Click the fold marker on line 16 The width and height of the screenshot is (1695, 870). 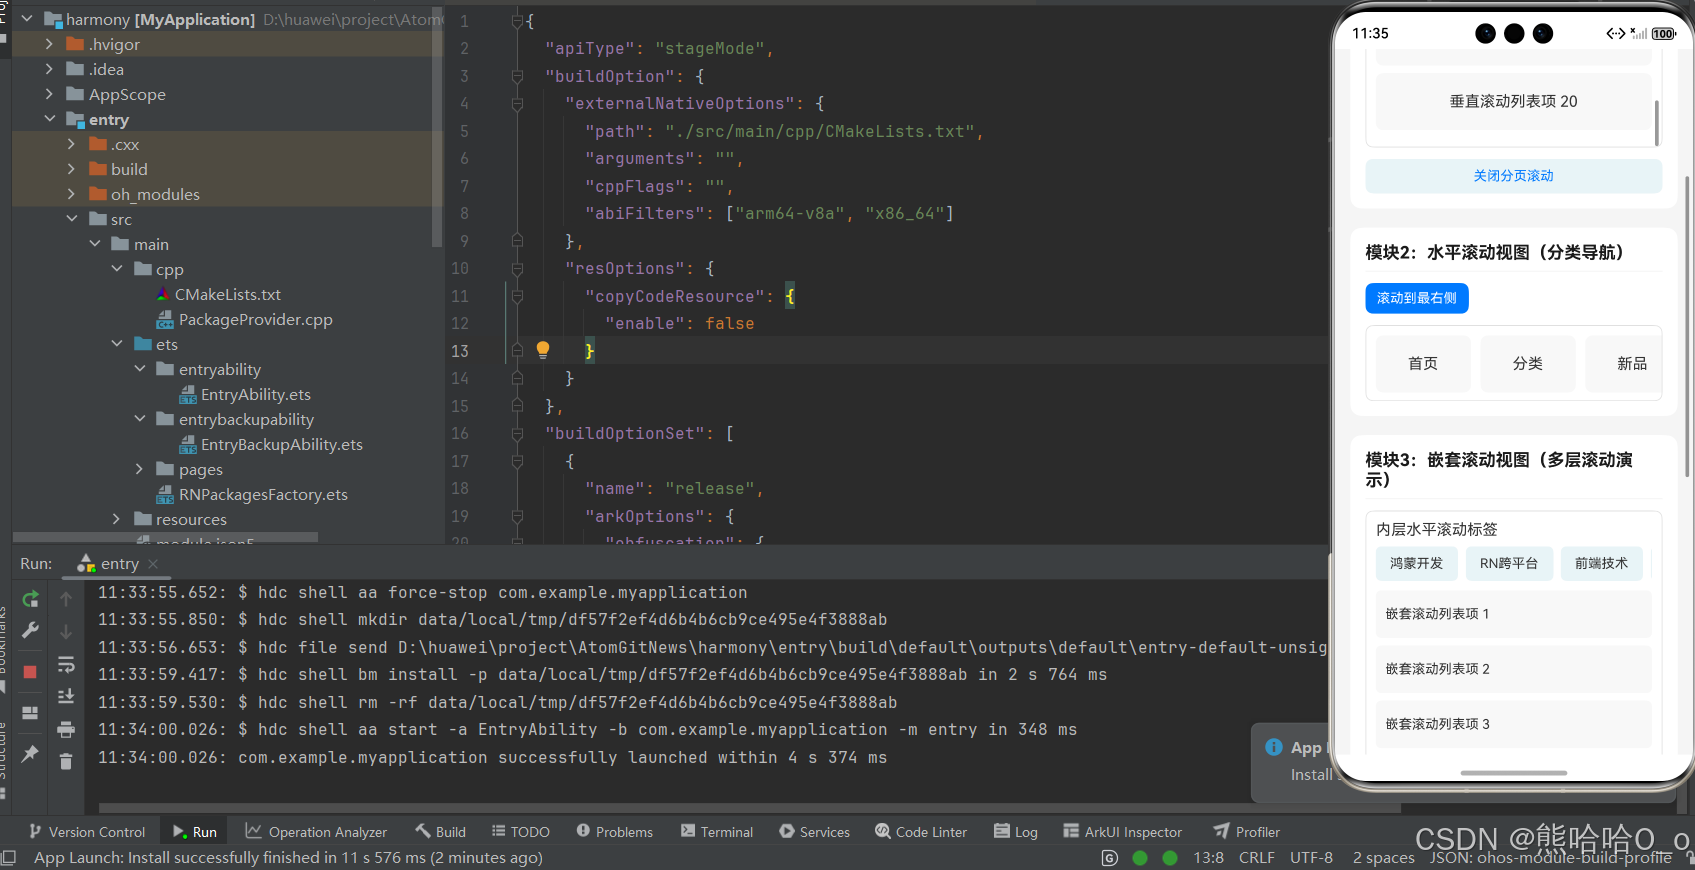(517, 433)
